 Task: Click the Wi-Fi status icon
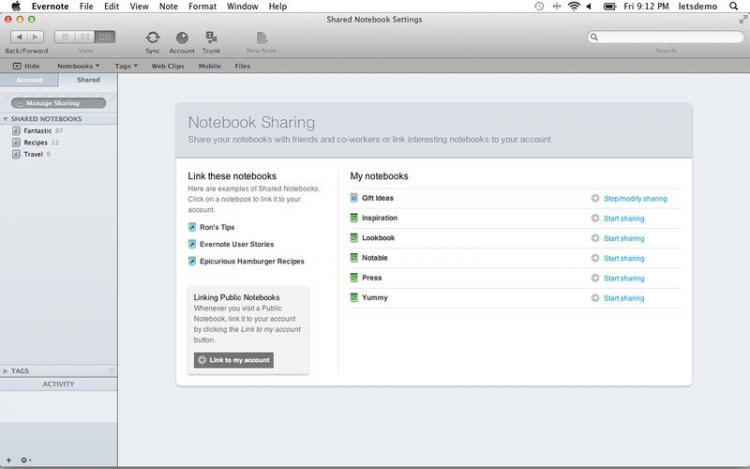pyautogui.click(x=574, y=6)
